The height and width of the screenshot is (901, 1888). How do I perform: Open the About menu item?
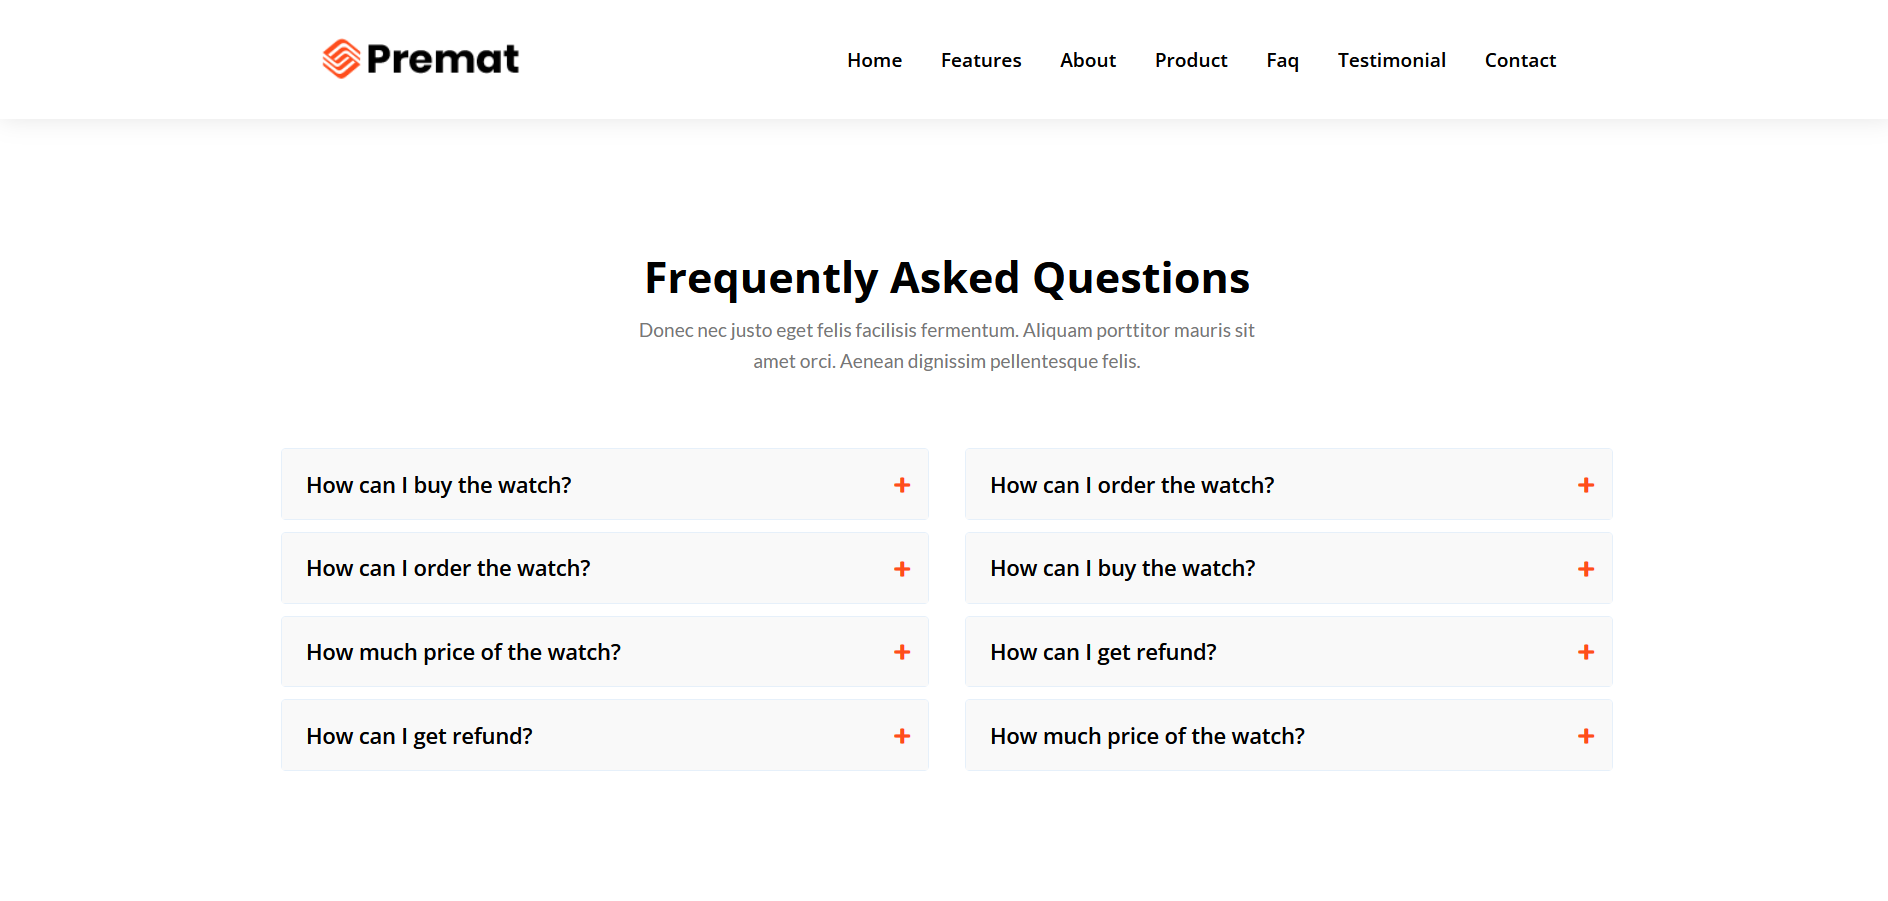[x=1087, y=60]
